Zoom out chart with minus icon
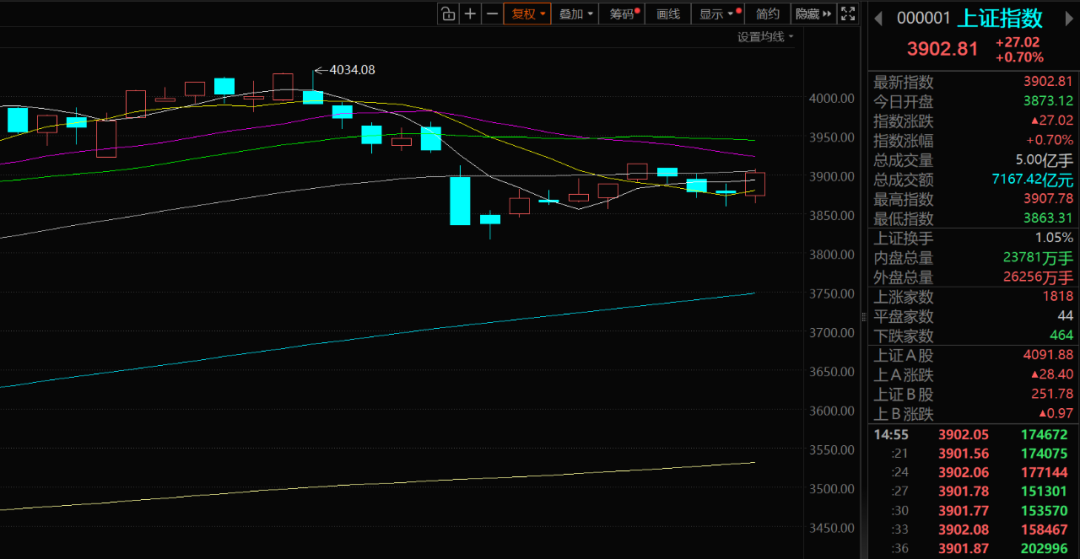This screenshot has height=559, width=1080. coord(491,14)
